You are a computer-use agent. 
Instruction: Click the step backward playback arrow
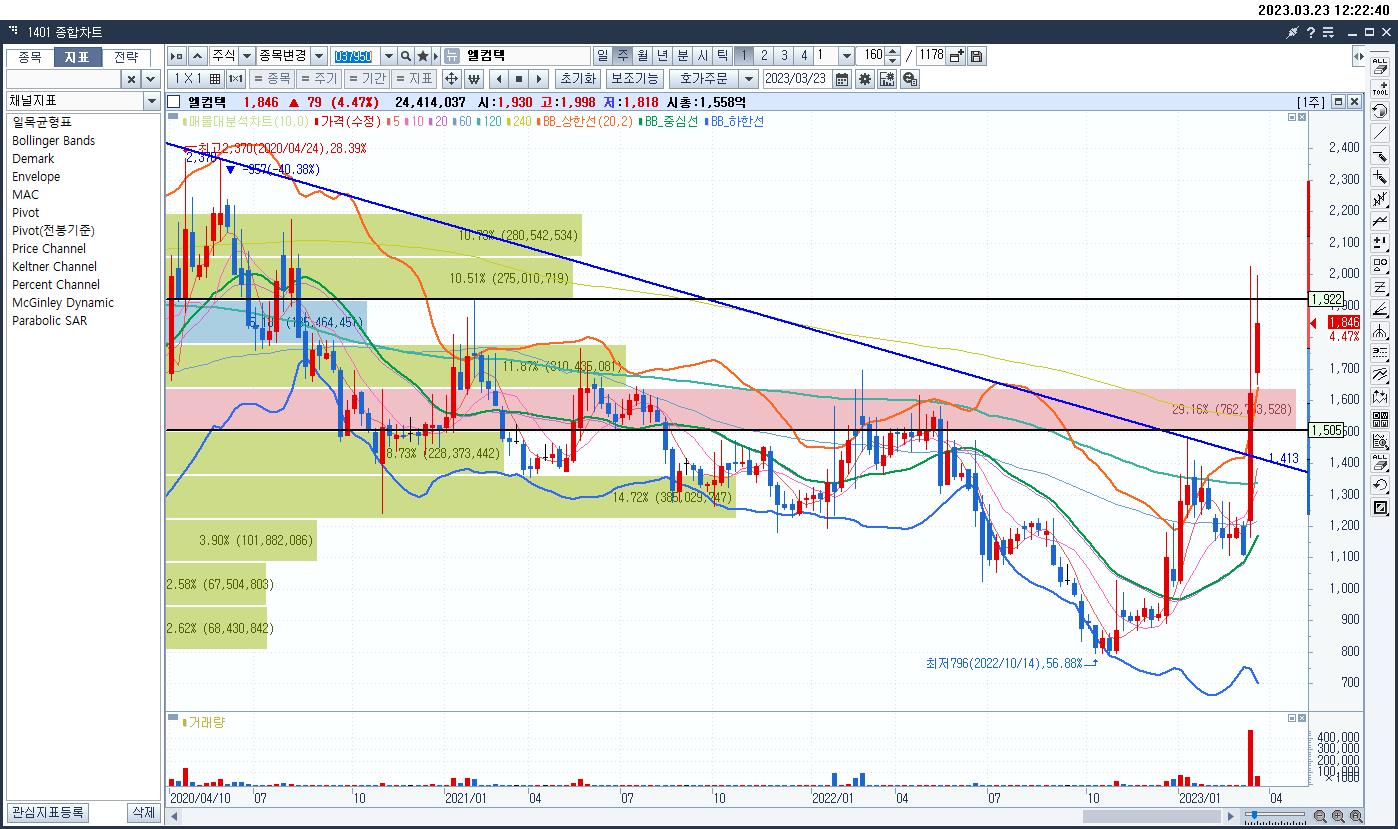pyautogui.click(x=499, y=79)
